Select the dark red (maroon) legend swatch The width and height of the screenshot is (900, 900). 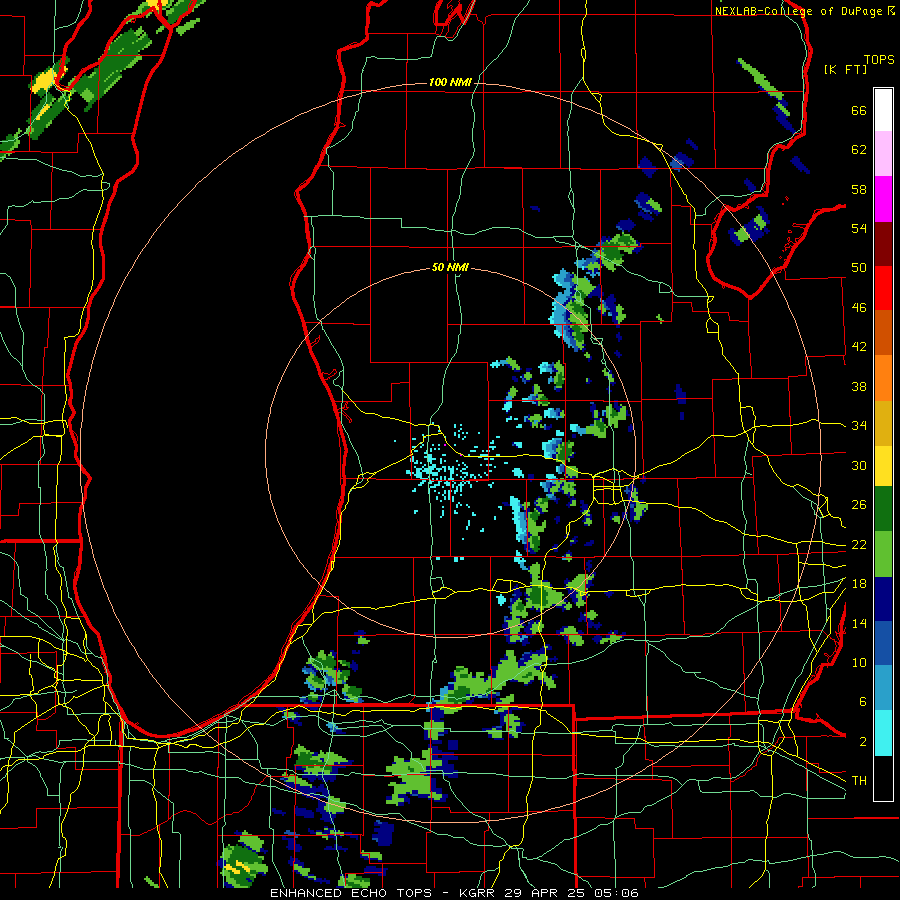pos(883,243)
